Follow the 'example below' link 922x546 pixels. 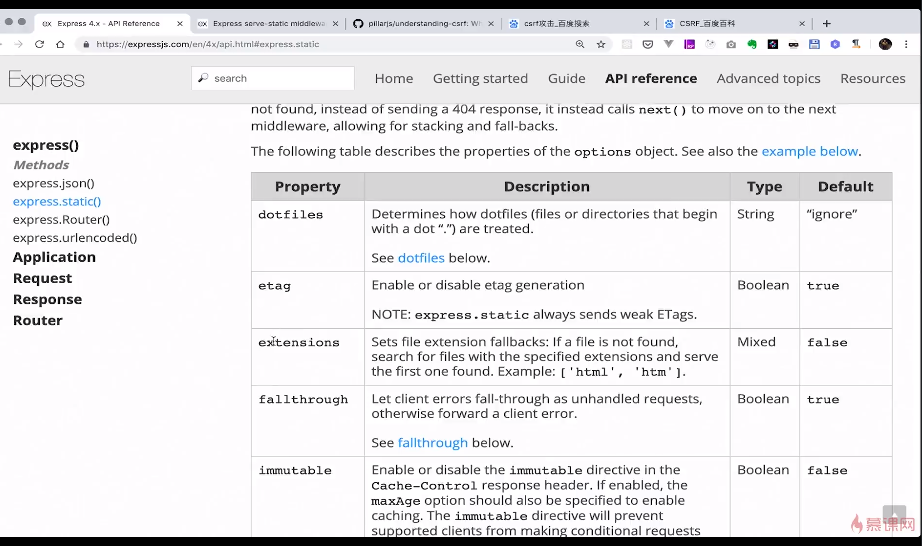[810, 152]
